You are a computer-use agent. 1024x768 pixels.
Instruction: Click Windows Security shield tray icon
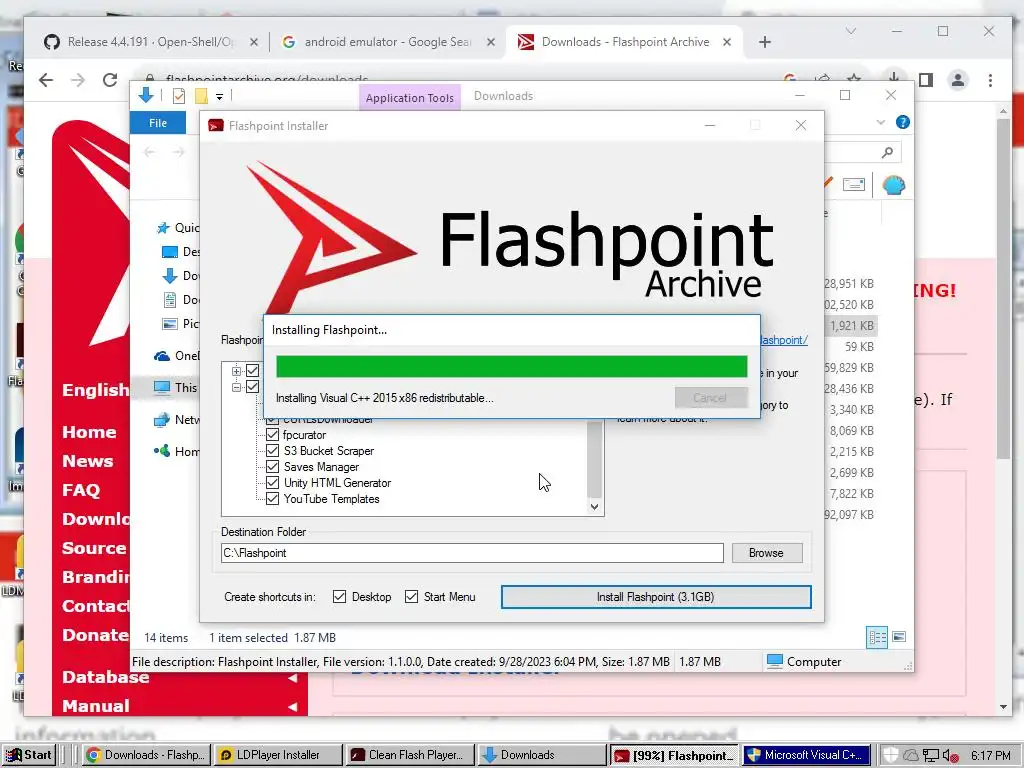(x=891, y=755)
